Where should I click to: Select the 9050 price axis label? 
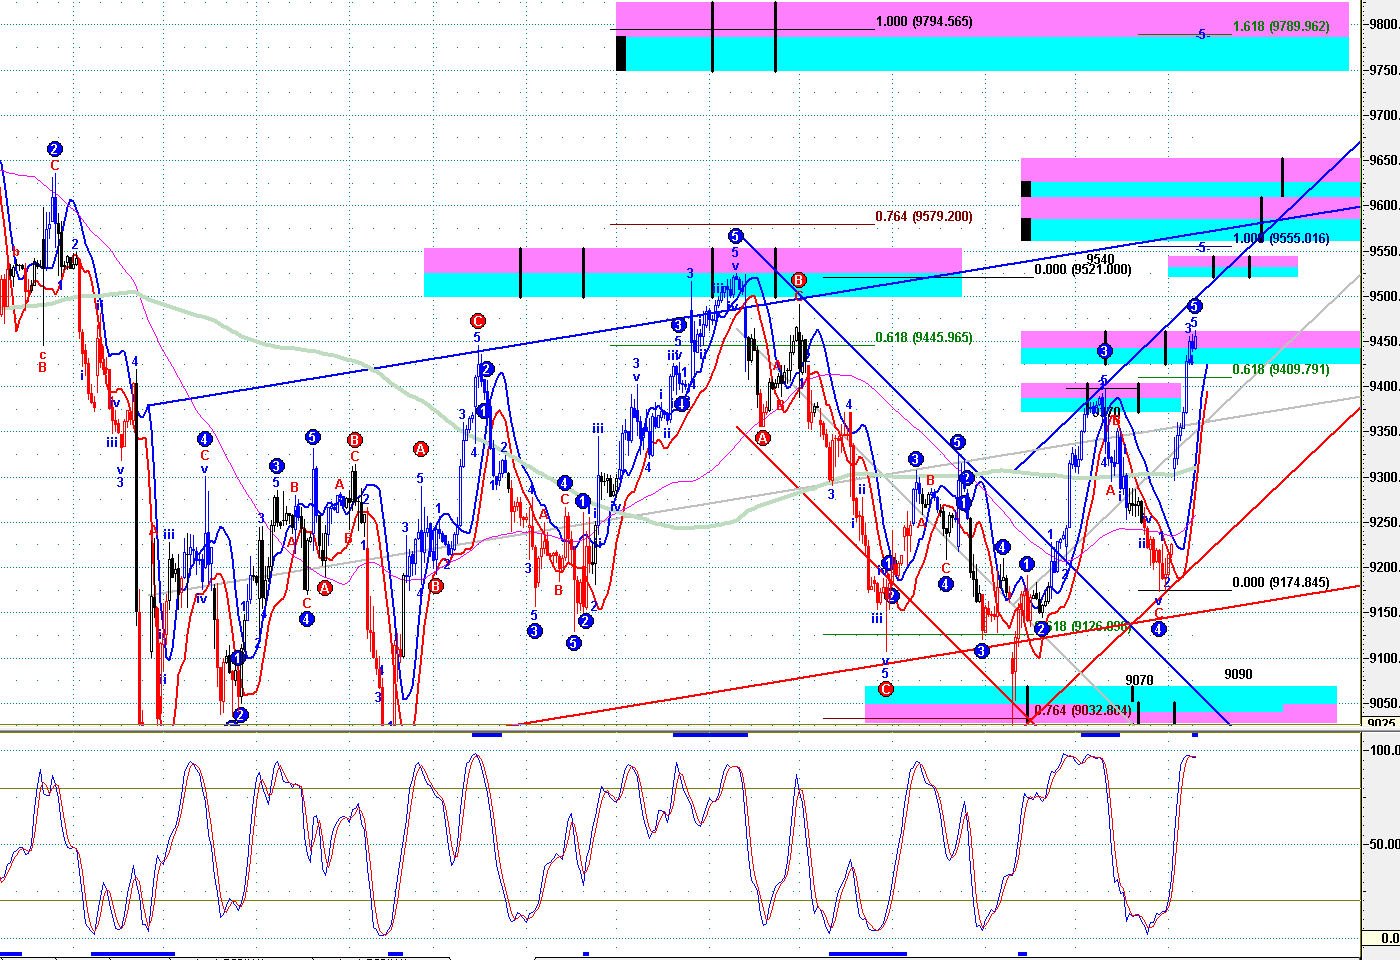[1384, 703]
